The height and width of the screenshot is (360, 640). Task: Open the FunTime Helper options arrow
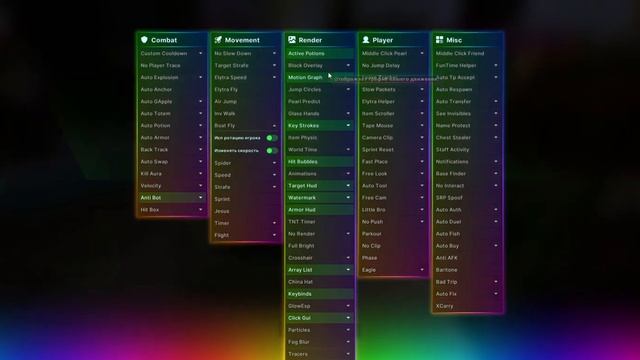(x=496, y=65)
